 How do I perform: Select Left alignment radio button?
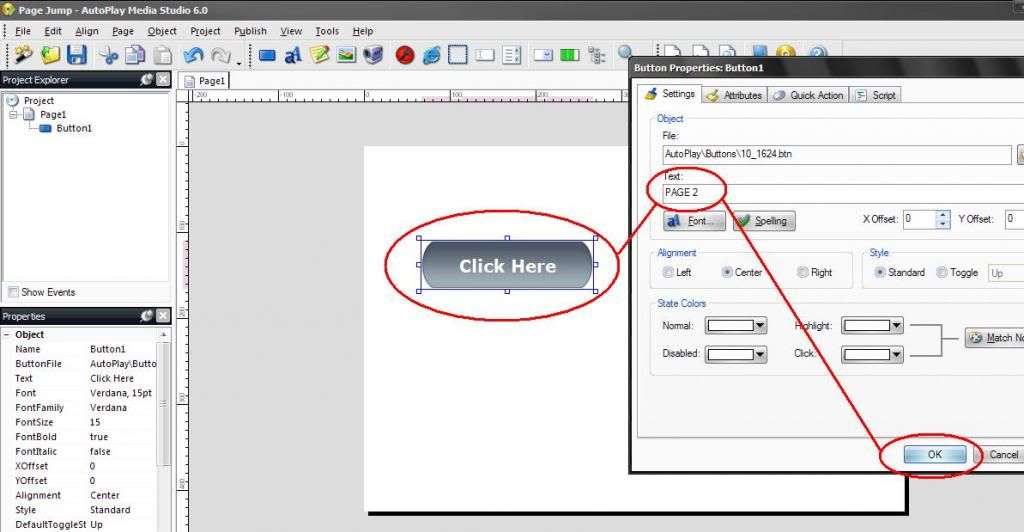click(x=668, y=272)
